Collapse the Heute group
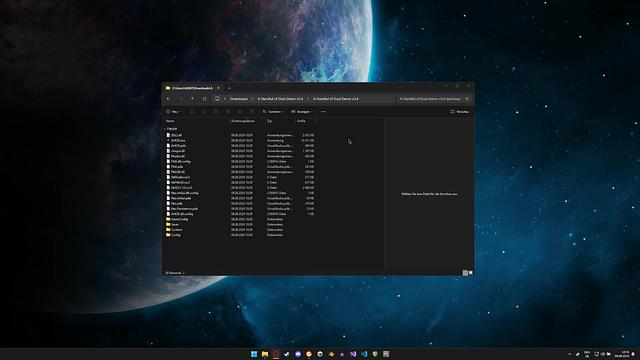 165,129
